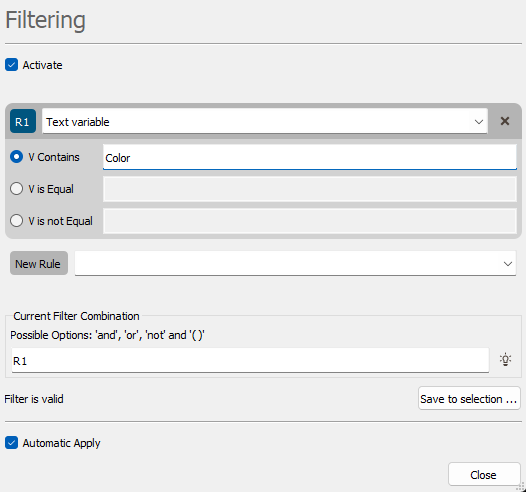Viewport: 526px width, 492px height.
Task: Click the resize grip at dialog corner
Action: pos(521,487)
